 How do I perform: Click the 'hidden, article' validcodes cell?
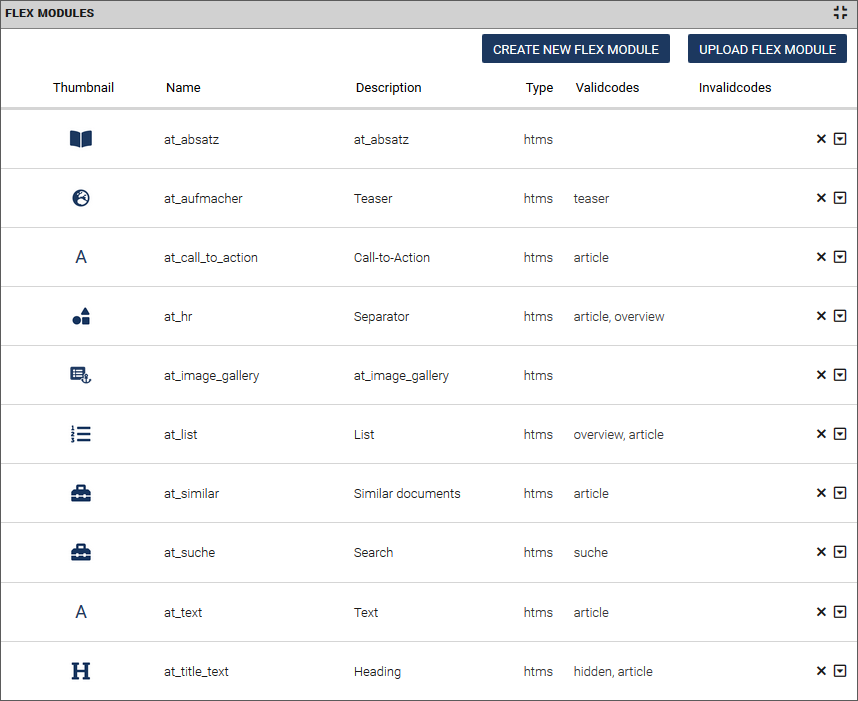613,671
